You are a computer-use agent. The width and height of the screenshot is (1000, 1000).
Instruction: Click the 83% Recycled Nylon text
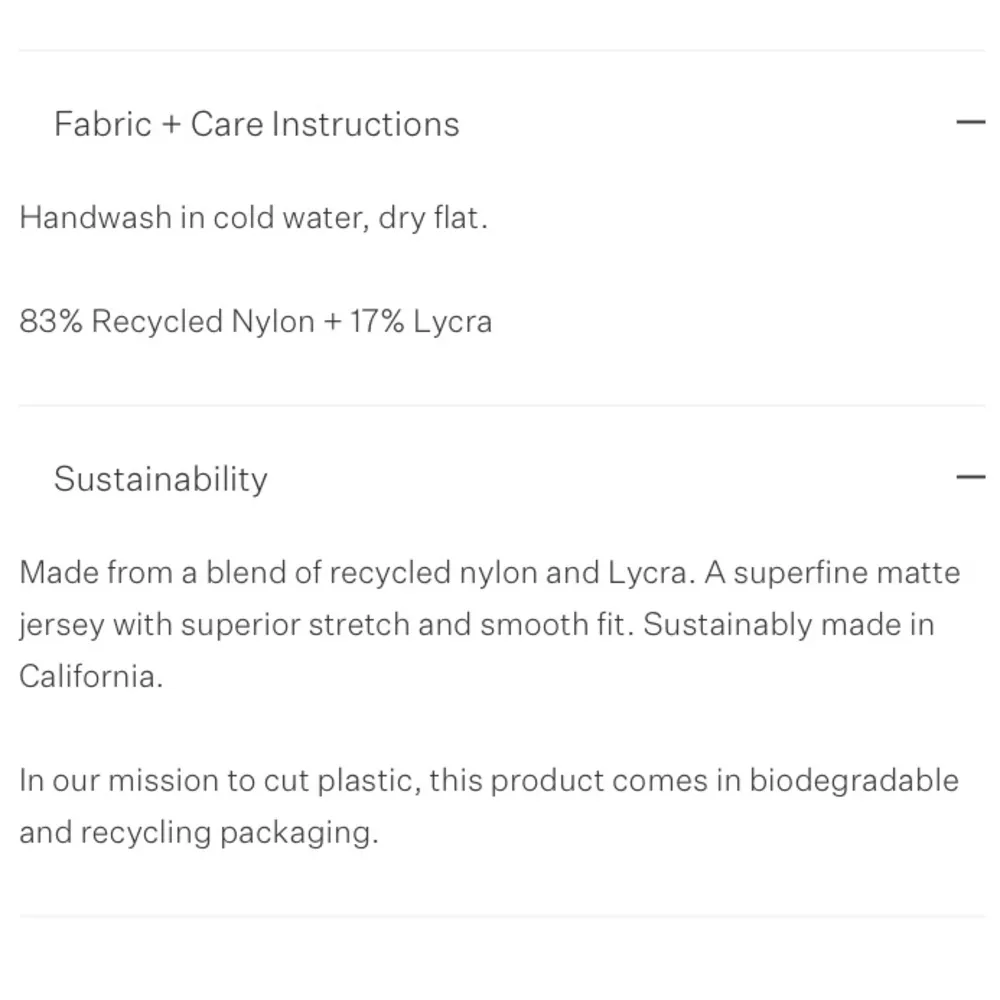[166, 322]
